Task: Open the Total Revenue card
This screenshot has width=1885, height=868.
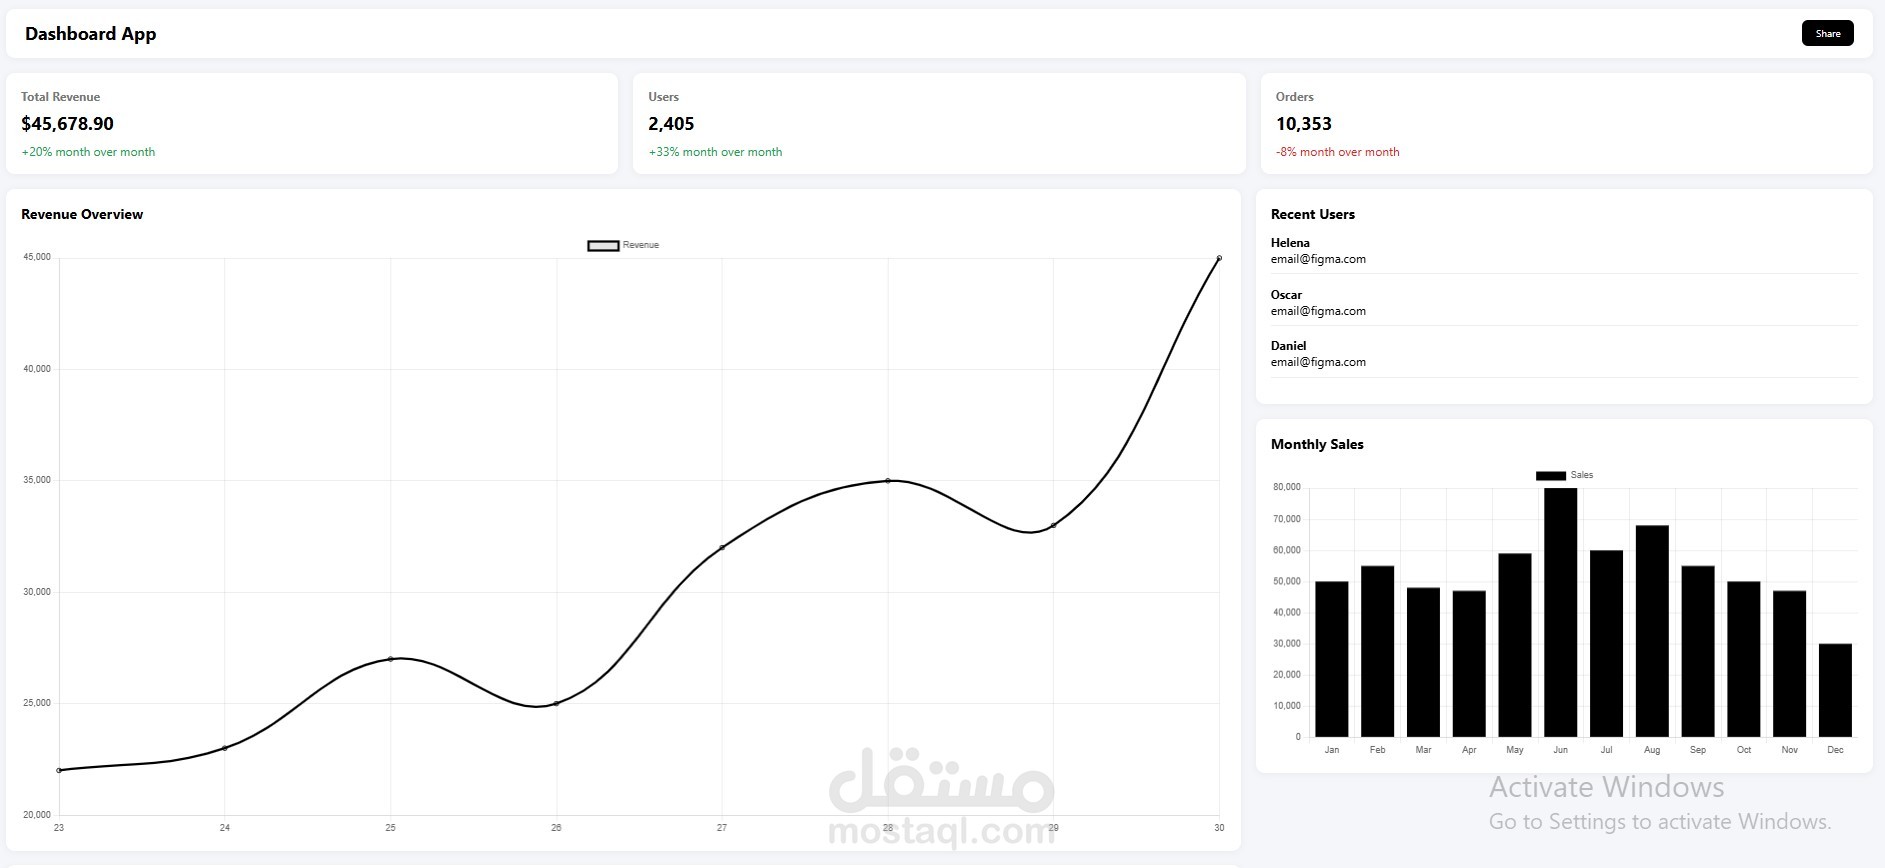Action: 312,124
